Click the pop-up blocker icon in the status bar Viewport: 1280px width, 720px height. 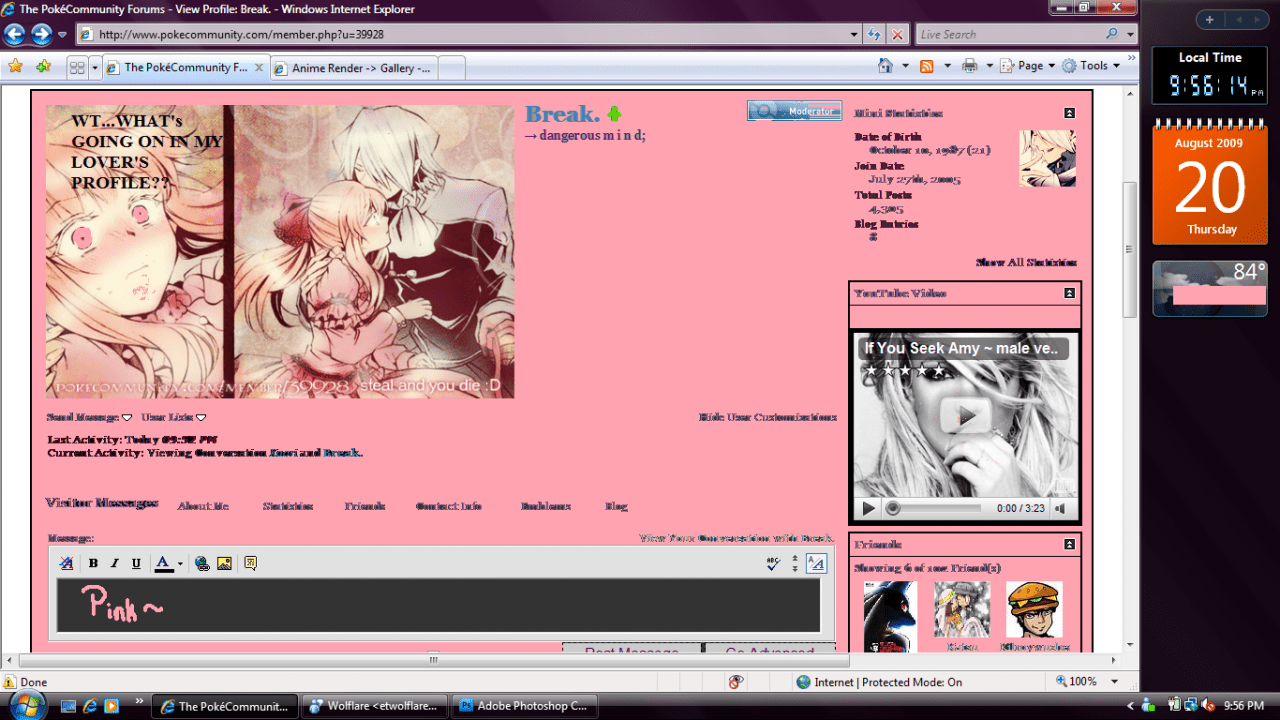click(x=736, y=682)
